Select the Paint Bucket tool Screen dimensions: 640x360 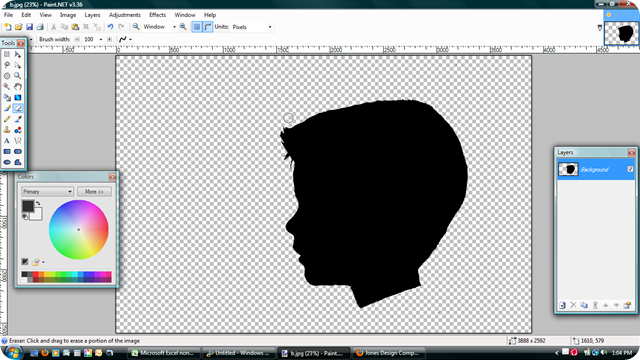click(x=7, y=98)
